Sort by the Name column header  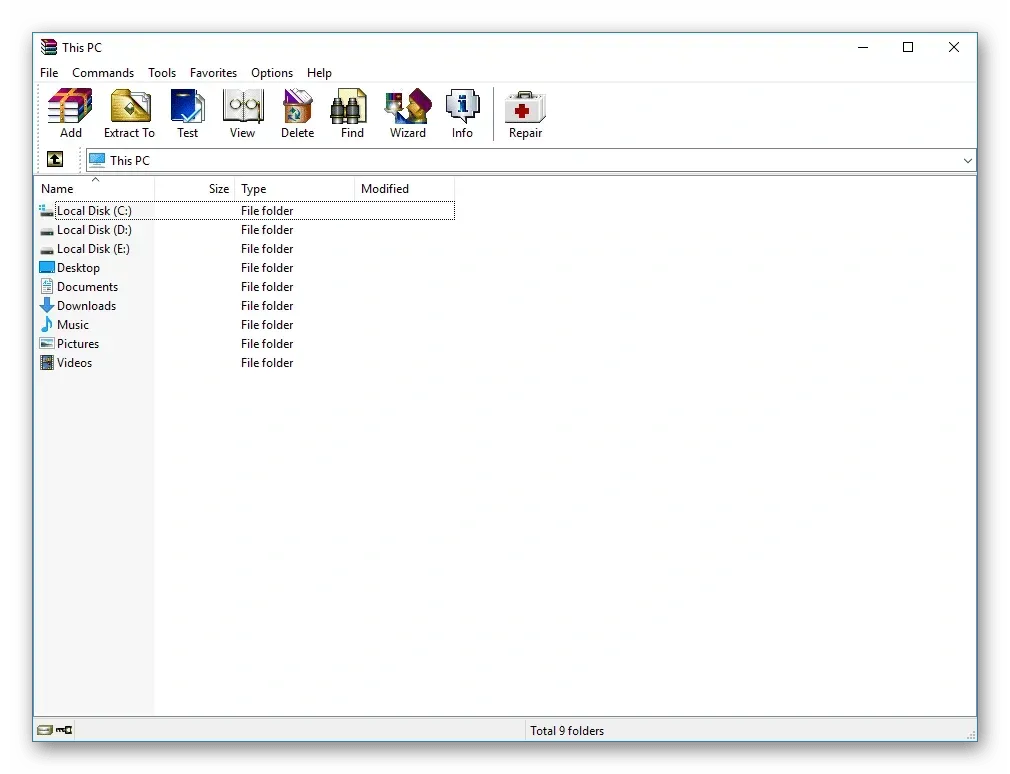click(x=95, y=189)
